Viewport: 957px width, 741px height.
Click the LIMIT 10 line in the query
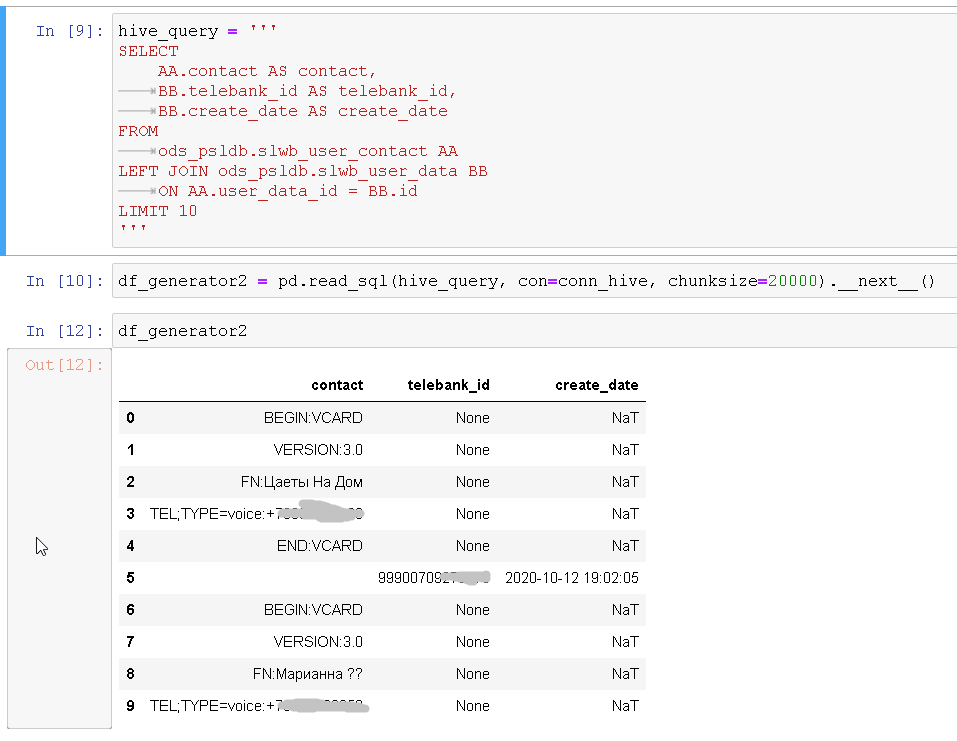(x=156, y=210)
